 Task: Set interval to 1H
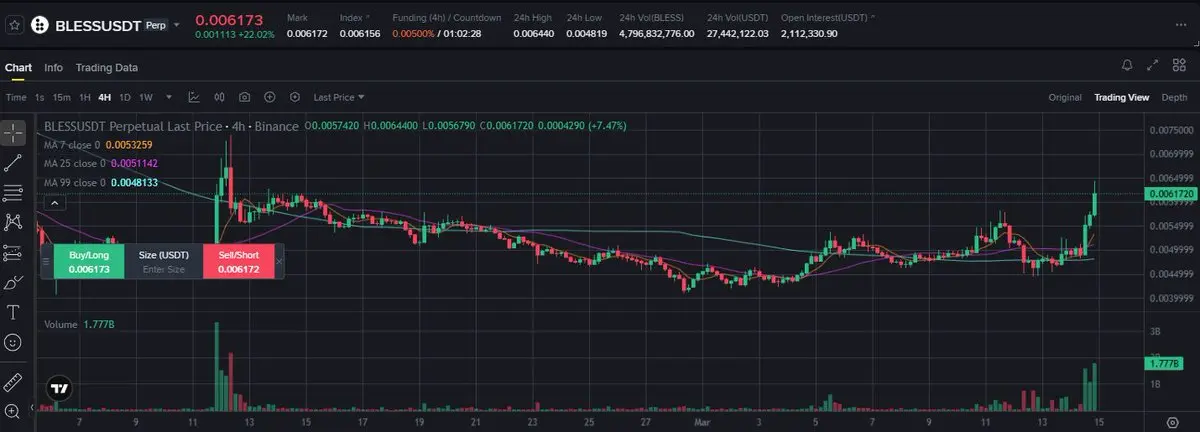85,97
